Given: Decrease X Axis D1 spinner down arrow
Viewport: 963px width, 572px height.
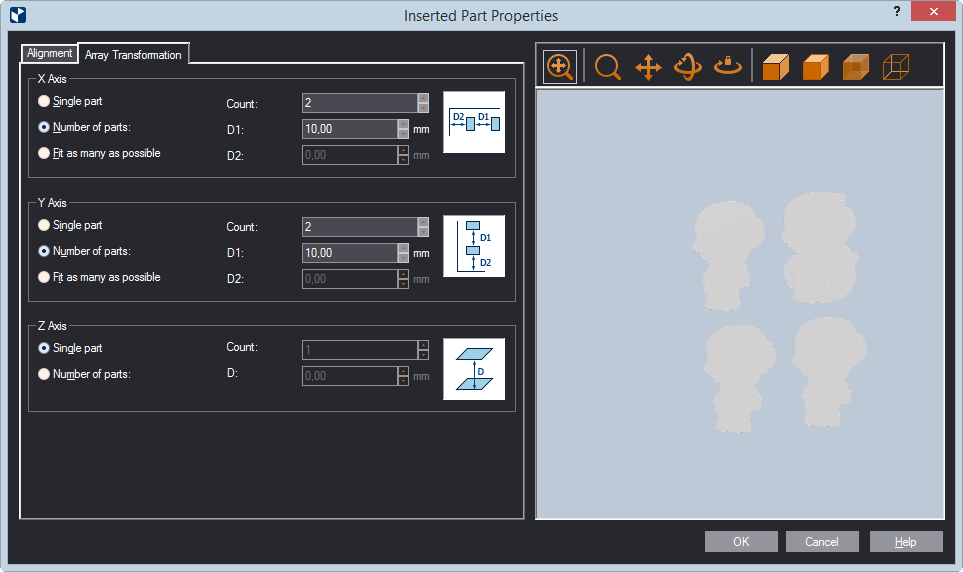Looking at the screenshot, I should coord(404,133).
